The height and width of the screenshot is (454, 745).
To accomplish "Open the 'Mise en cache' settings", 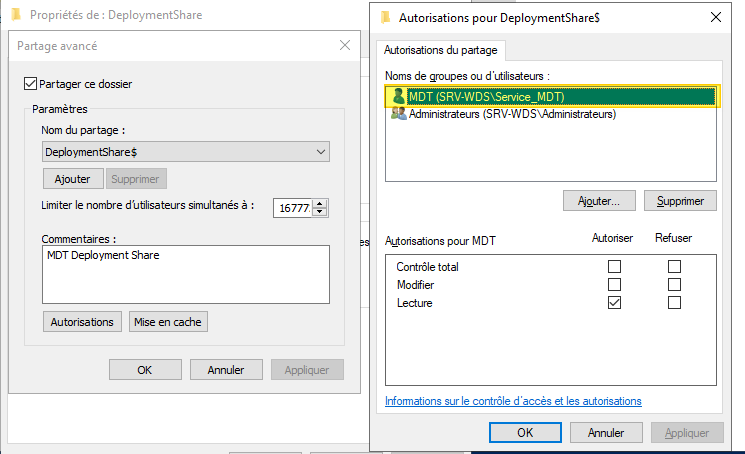I will [168, 322].
